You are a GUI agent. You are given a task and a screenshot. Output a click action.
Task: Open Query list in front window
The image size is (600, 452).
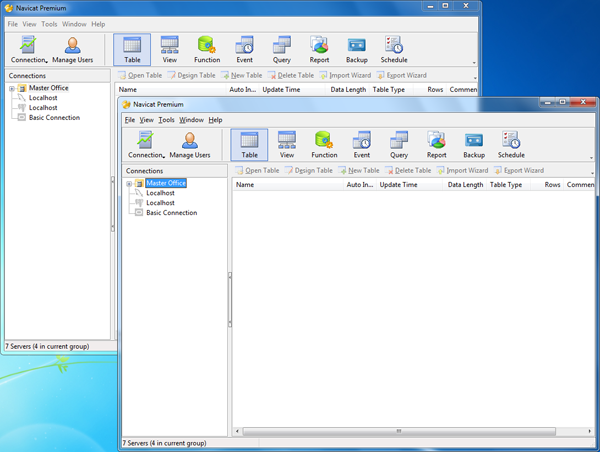click(x=399, y=145)
